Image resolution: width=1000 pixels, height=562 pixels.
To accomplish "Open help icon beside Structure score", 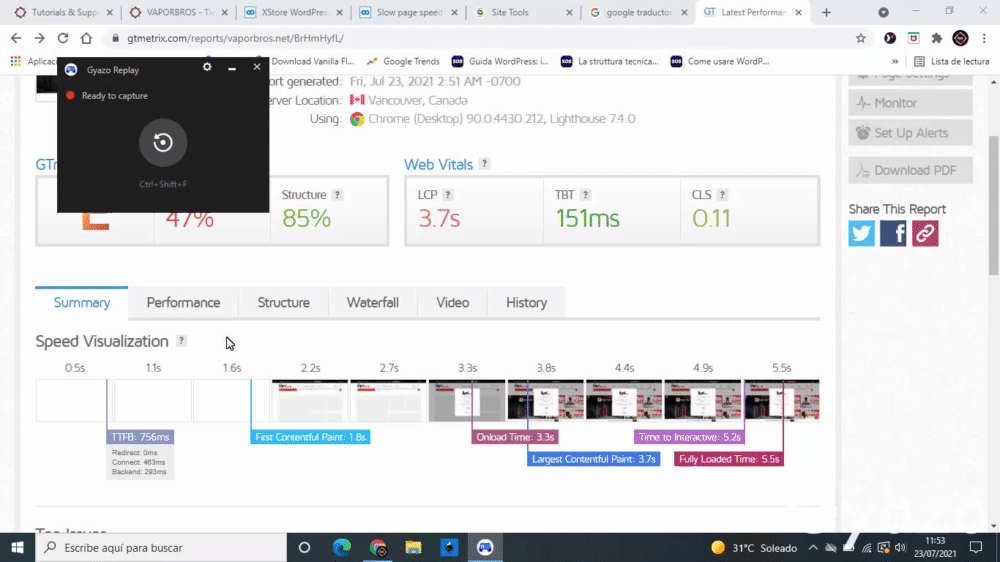I will pyautogui.click(x=337, y=195).
